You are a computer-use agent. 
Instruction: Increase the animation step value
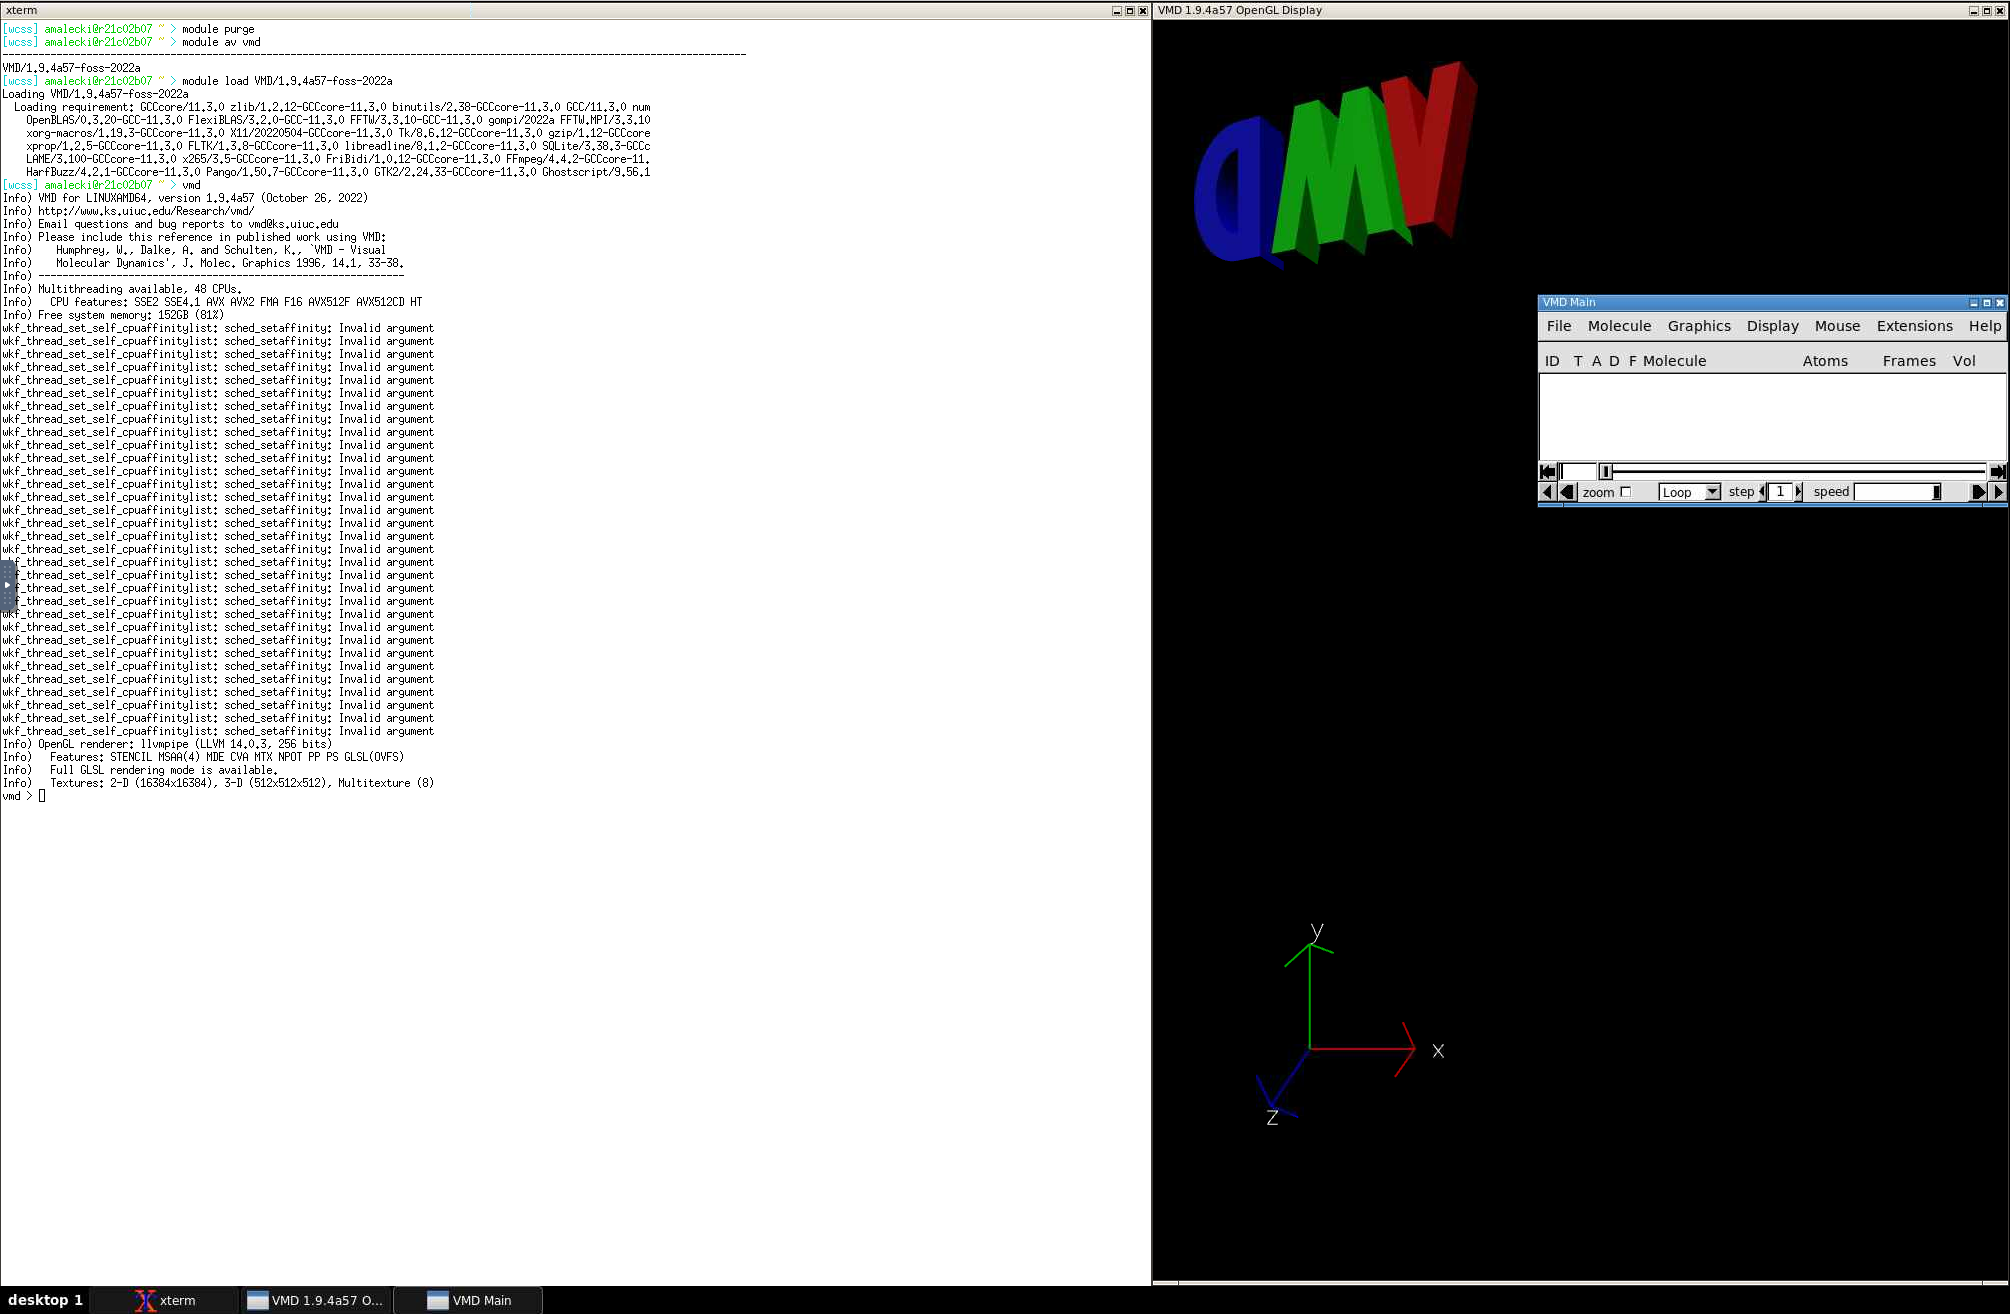[x=1798, y=492]
